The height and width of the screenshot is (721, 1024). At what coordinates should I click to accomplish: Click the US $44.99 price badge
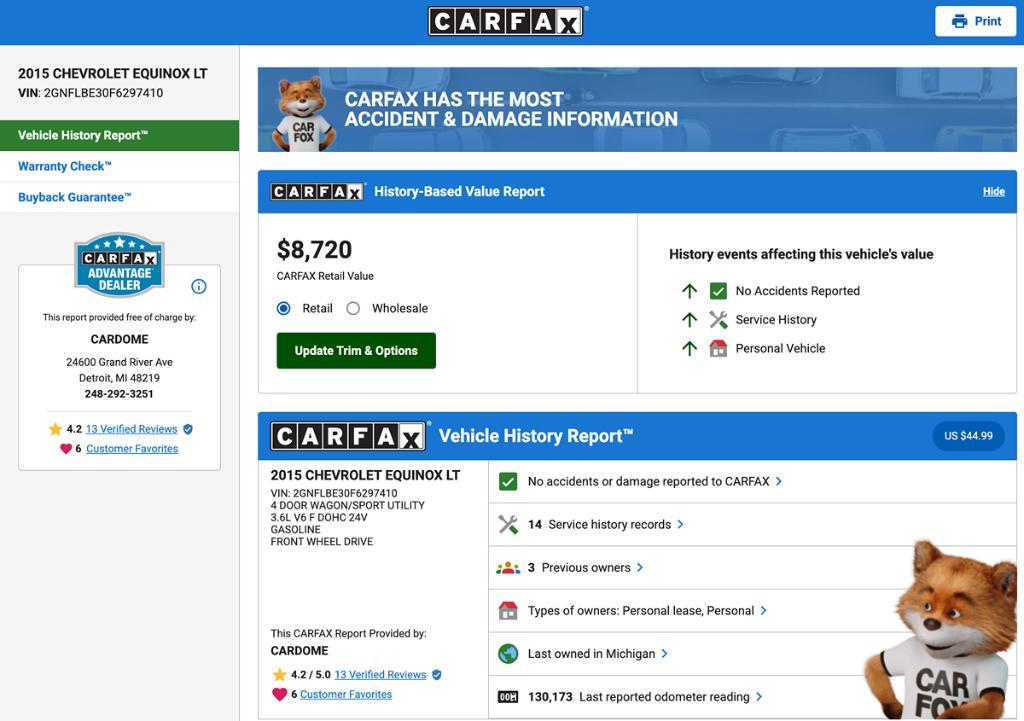(x=968, y=436)
